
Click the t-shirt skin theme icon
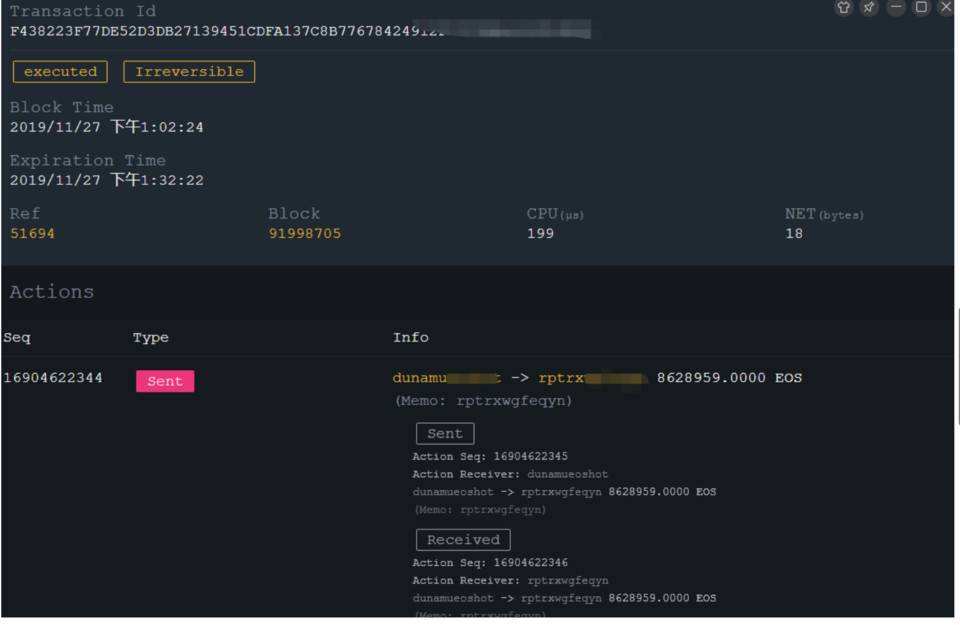coord(844,8)
